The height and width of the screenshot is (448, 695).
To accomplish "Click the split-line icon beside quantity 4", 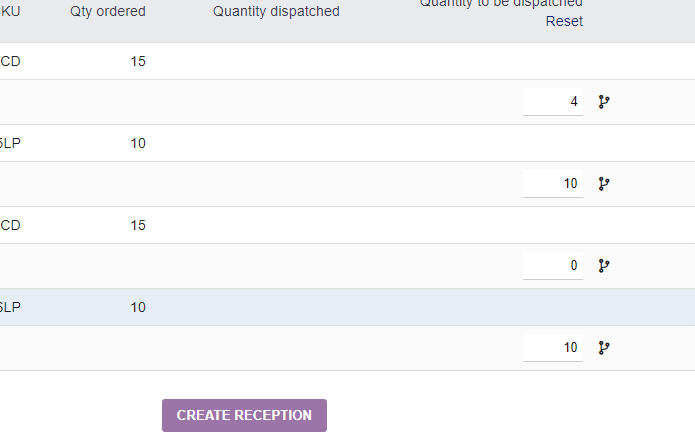I will (604, 102).
